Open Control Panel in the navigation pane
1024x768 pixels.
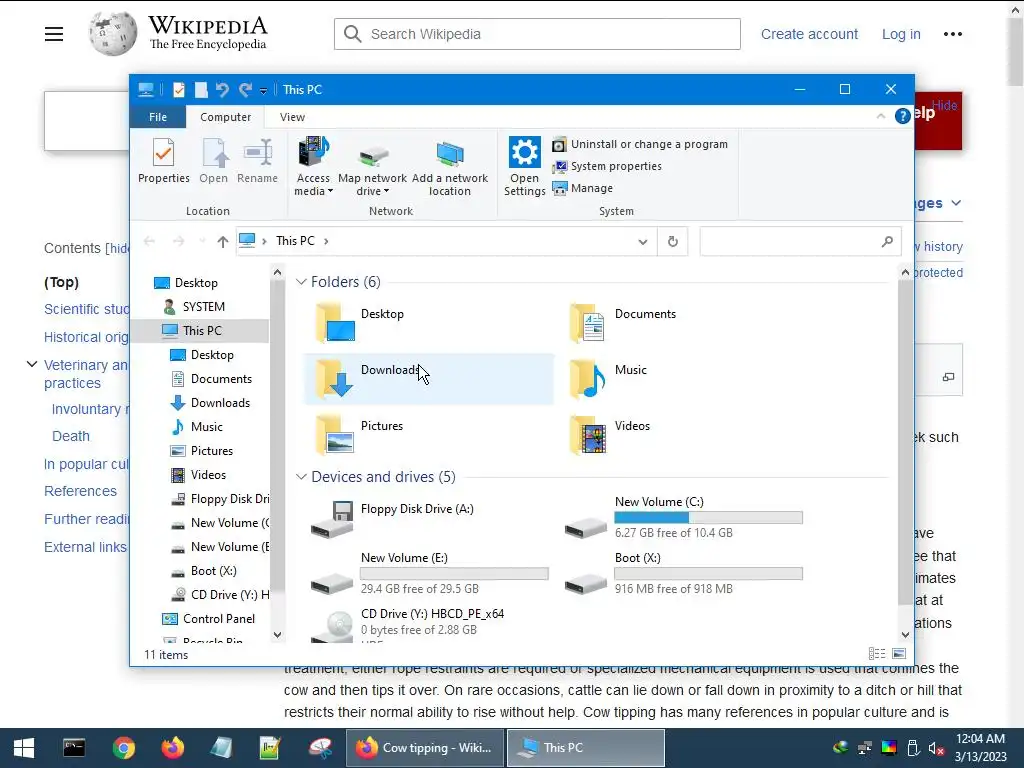tap(219, 619)
